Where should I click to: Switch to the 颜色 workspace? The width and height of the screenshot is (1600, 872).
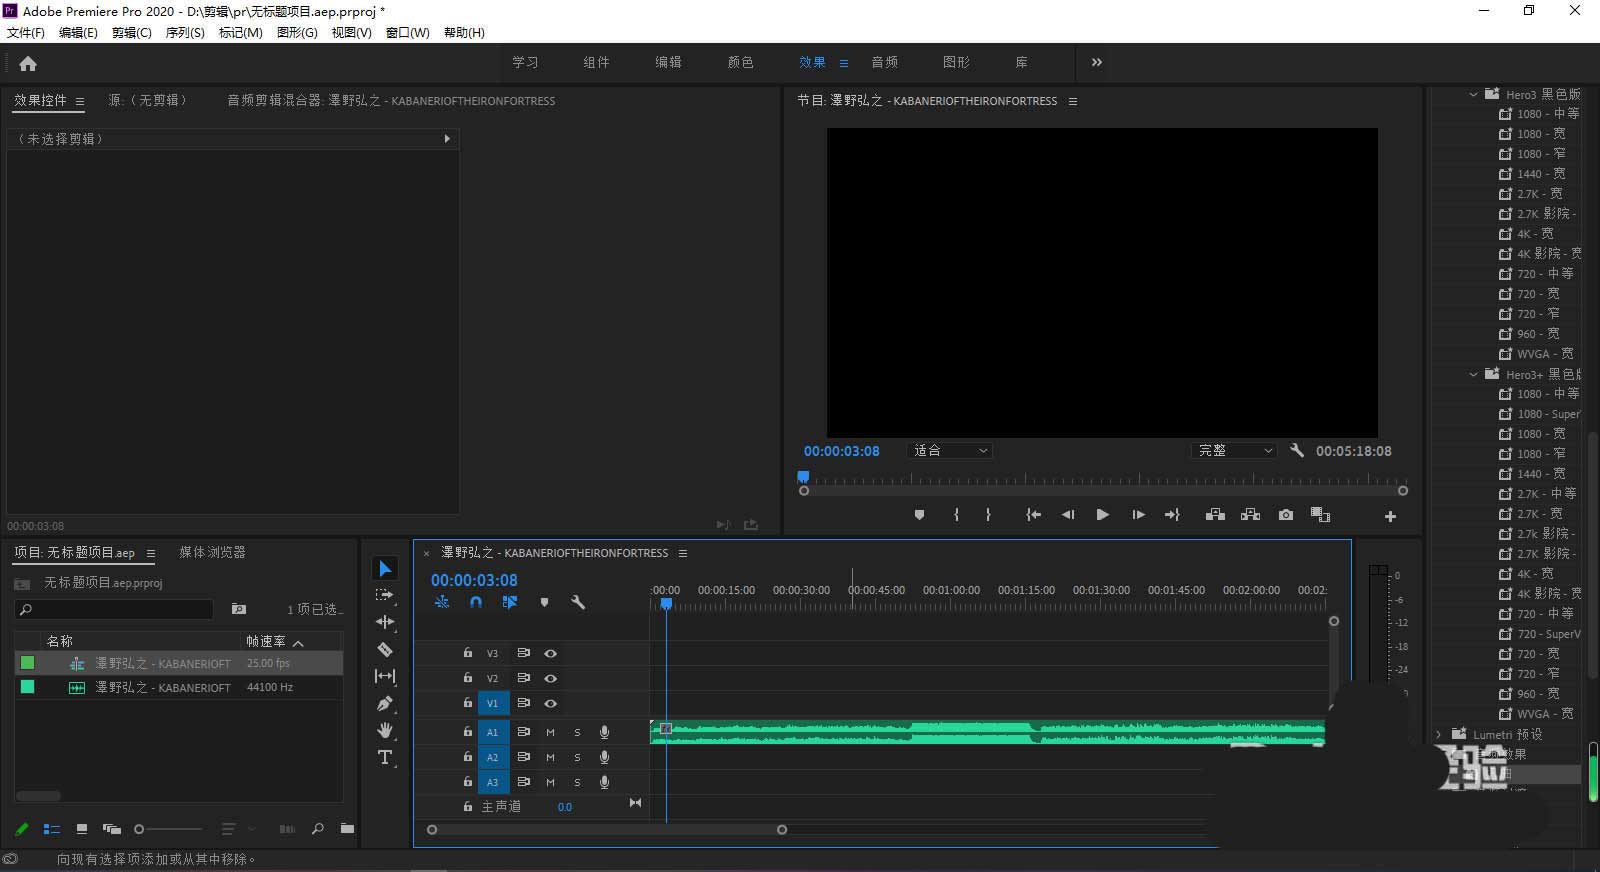[740, 62]
